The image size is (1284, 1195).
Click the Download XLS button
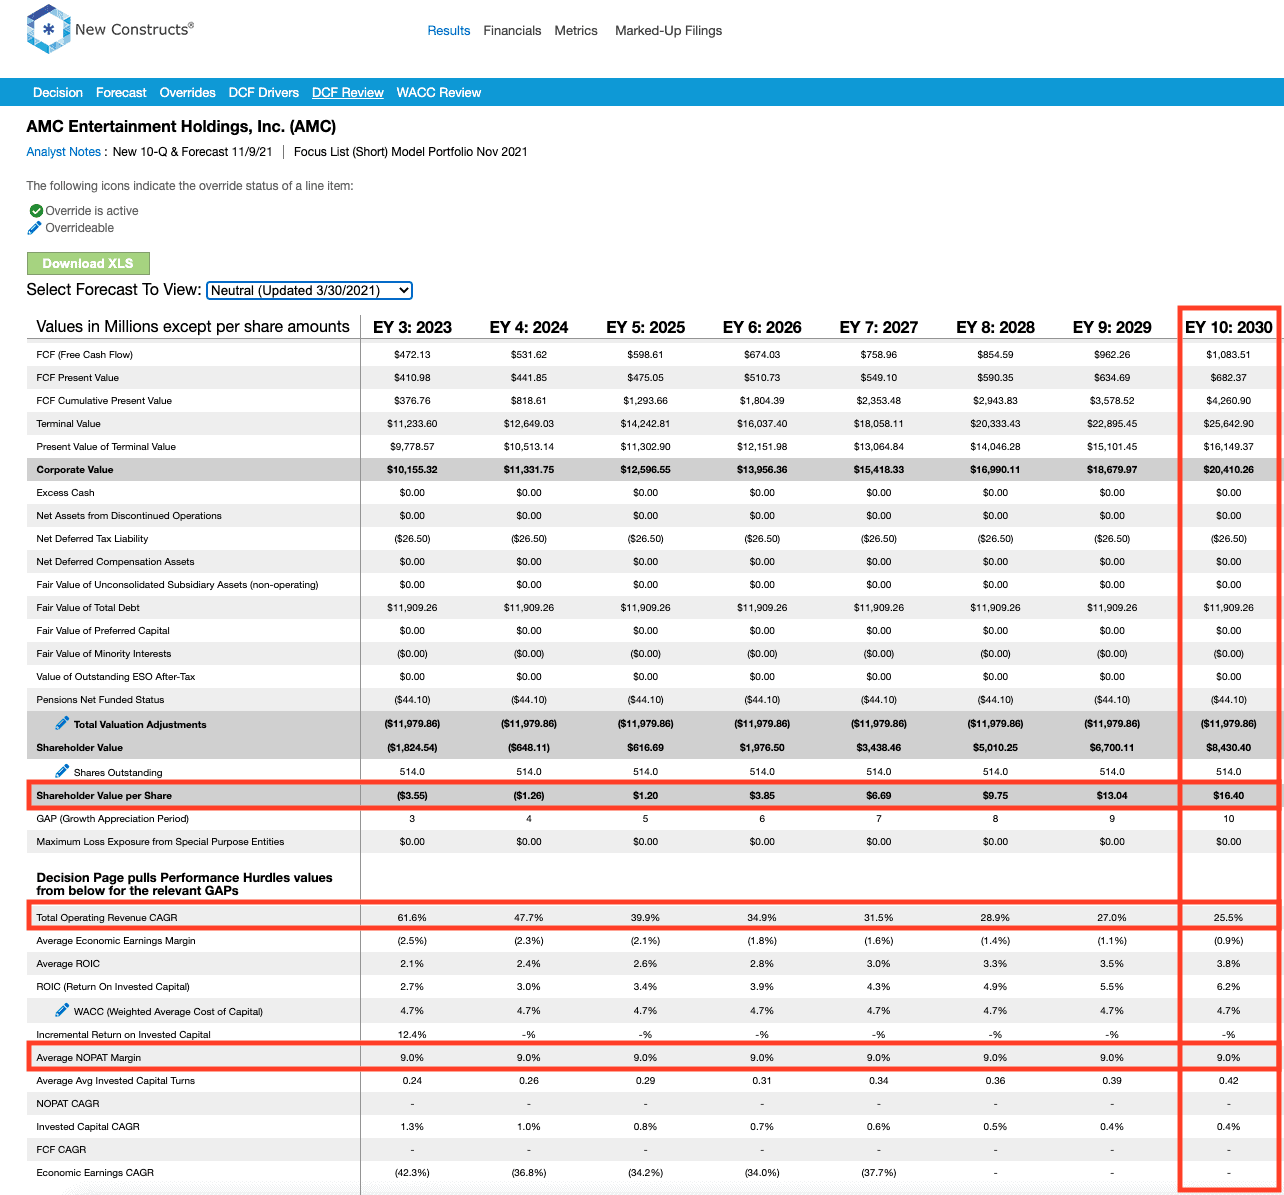88,263
